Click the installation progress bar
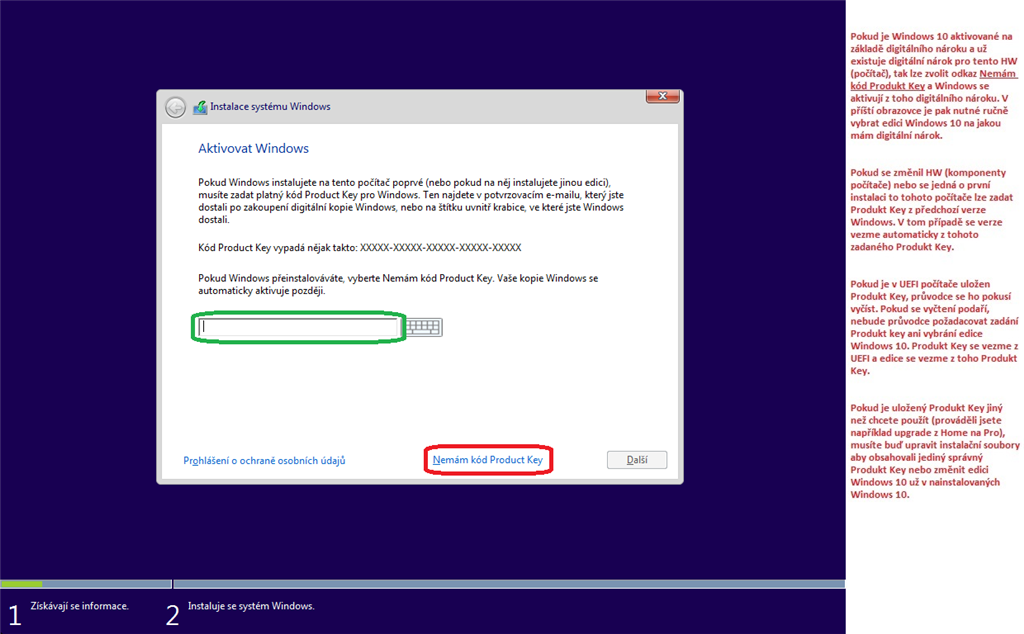Screen dimensions: 1024x634 pos(423,584)
